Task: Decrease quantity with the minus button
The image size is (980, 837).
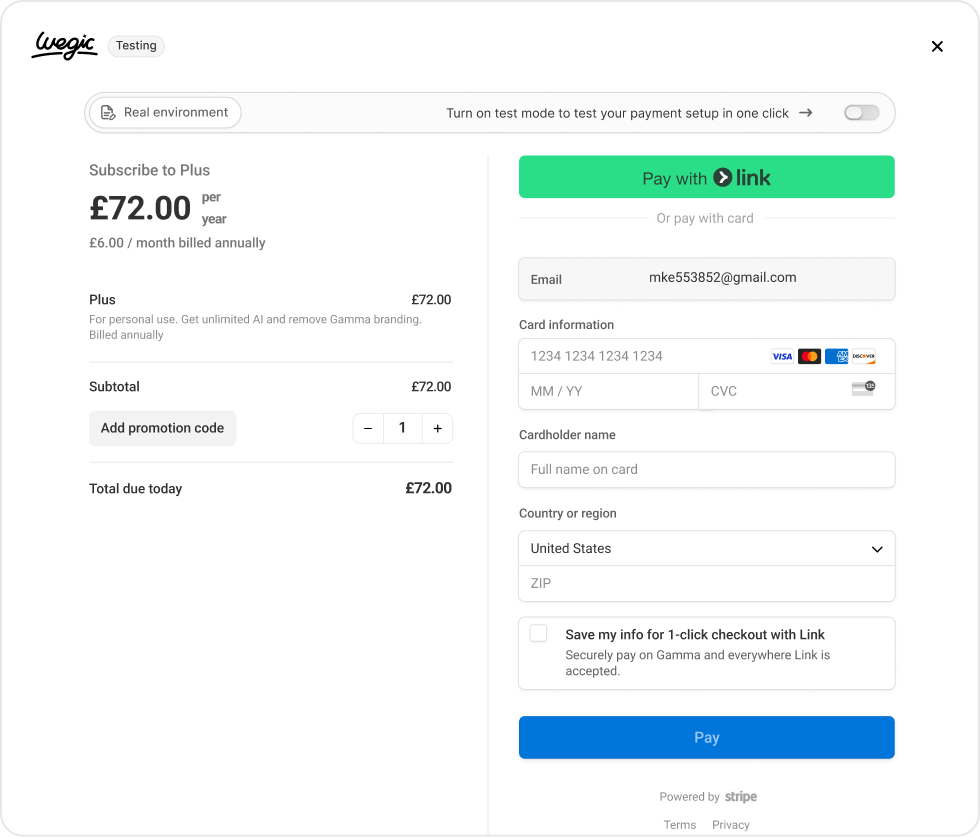Action: [368, 428]
